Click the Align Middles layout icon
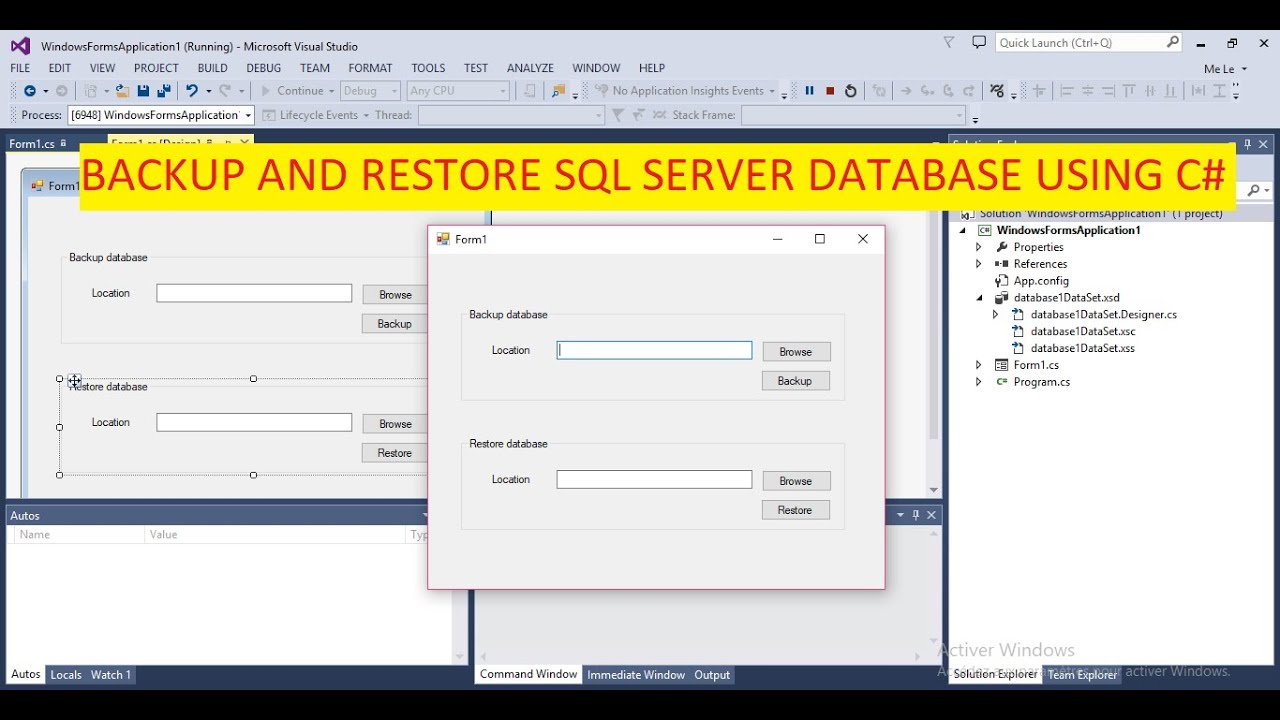Screen dimensions: 1280x720 pyautogui.click(x=1150, y=91)
